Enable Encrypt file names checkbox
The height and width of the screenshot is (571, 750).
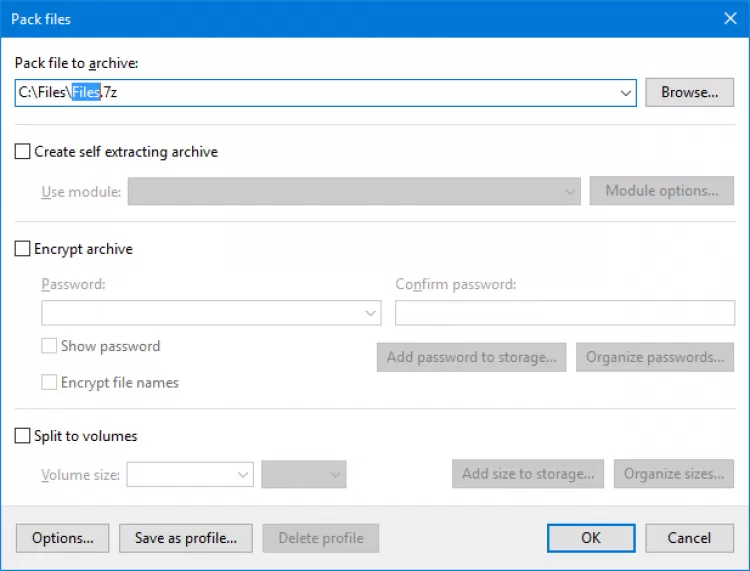tap(49, 382)
